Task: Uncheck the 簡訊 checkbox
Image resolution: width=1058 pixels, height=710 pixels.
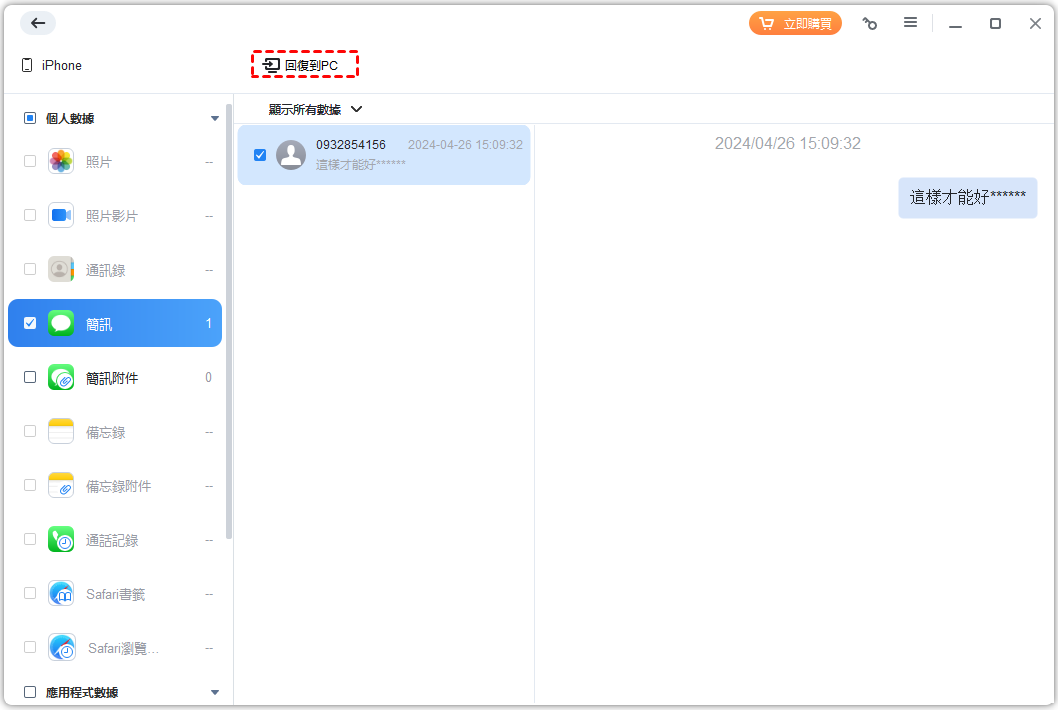Action: [x=30, y=323]
